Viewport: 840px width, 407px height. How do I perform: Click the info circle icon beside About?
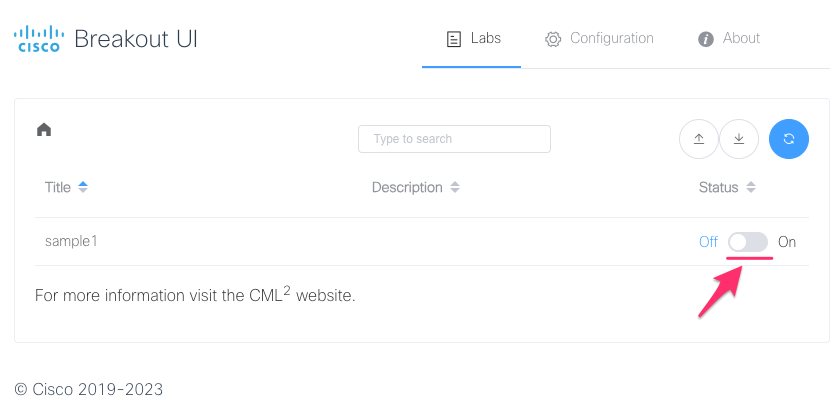click(x=706, y=39)
